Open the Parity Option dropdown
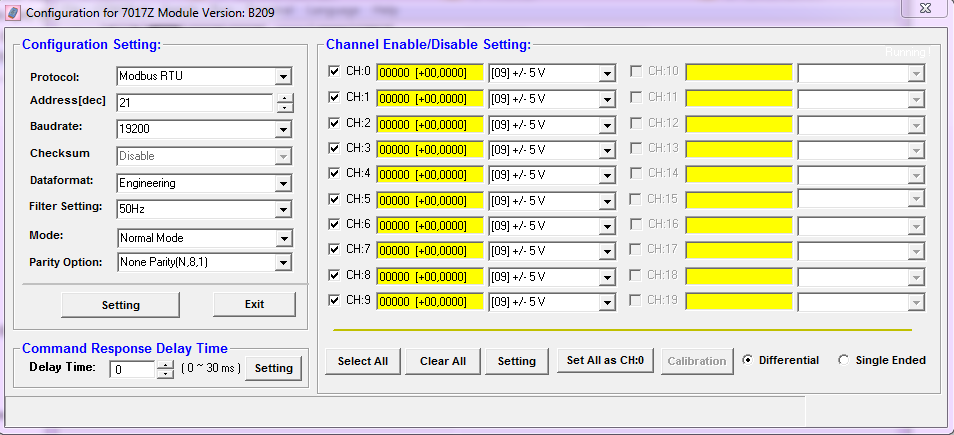 (x=283, y=263)
